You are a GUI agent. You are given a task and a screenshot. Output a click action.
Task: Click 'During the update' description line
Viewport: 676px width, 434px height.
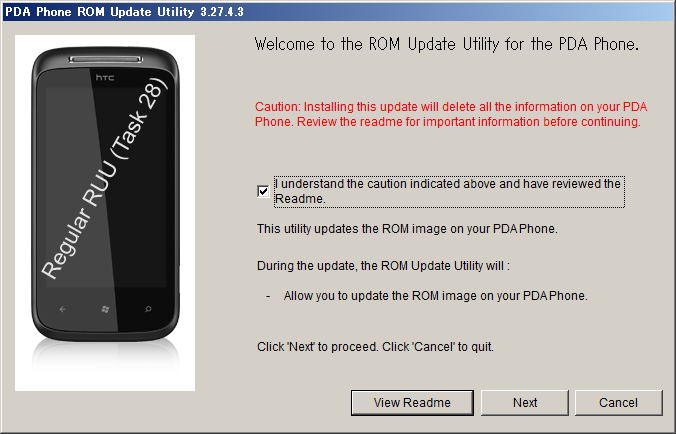click(383, 265)
